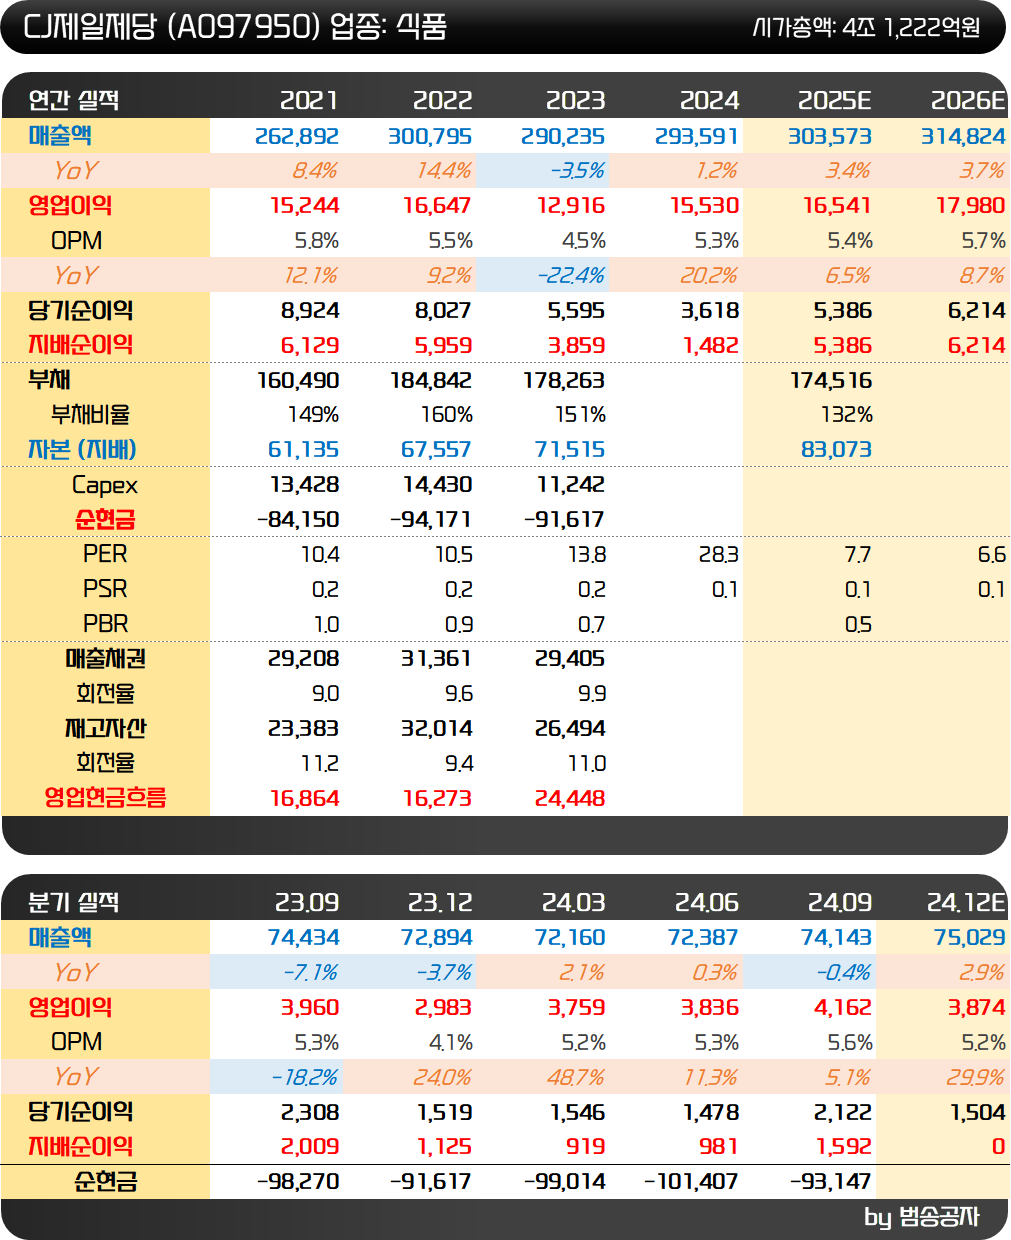Image resolution: width=1011 pixels, height=1240 pixels.
Task: Select the quarterly revenue YoY cell -7.1%
Action: (x=311, y=973)
